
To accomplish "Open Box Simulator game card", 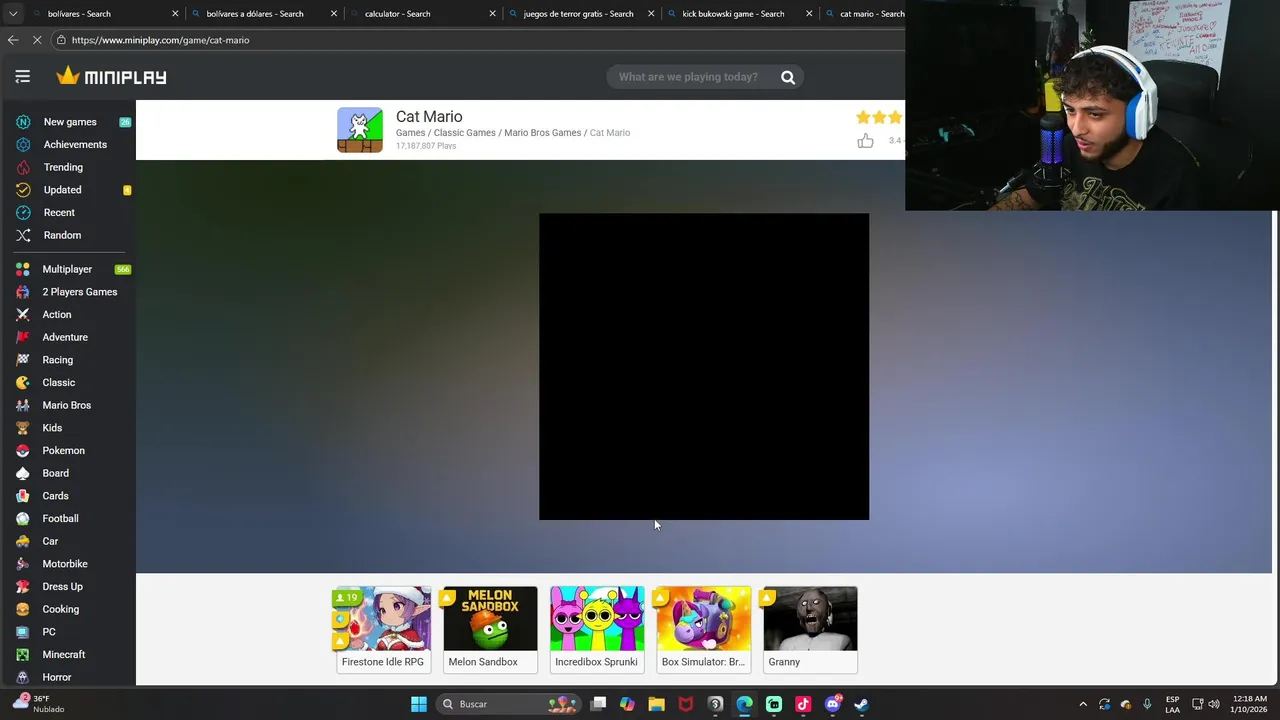I will [x=704, y=629].
